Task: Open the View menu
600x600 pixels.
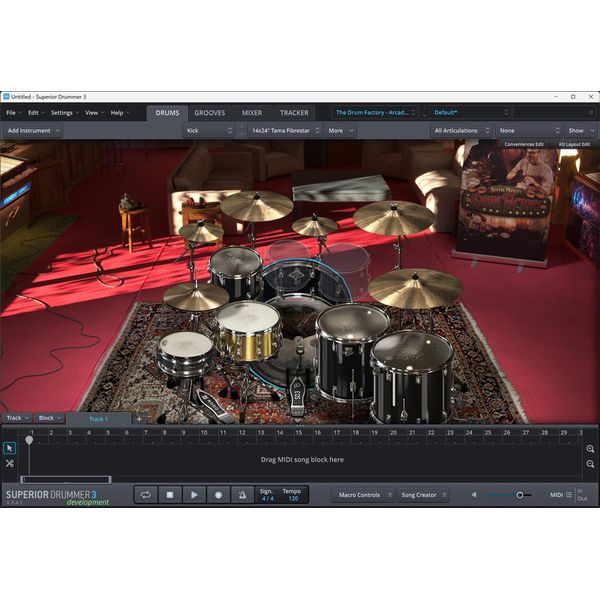Action: tap(93, 112)
